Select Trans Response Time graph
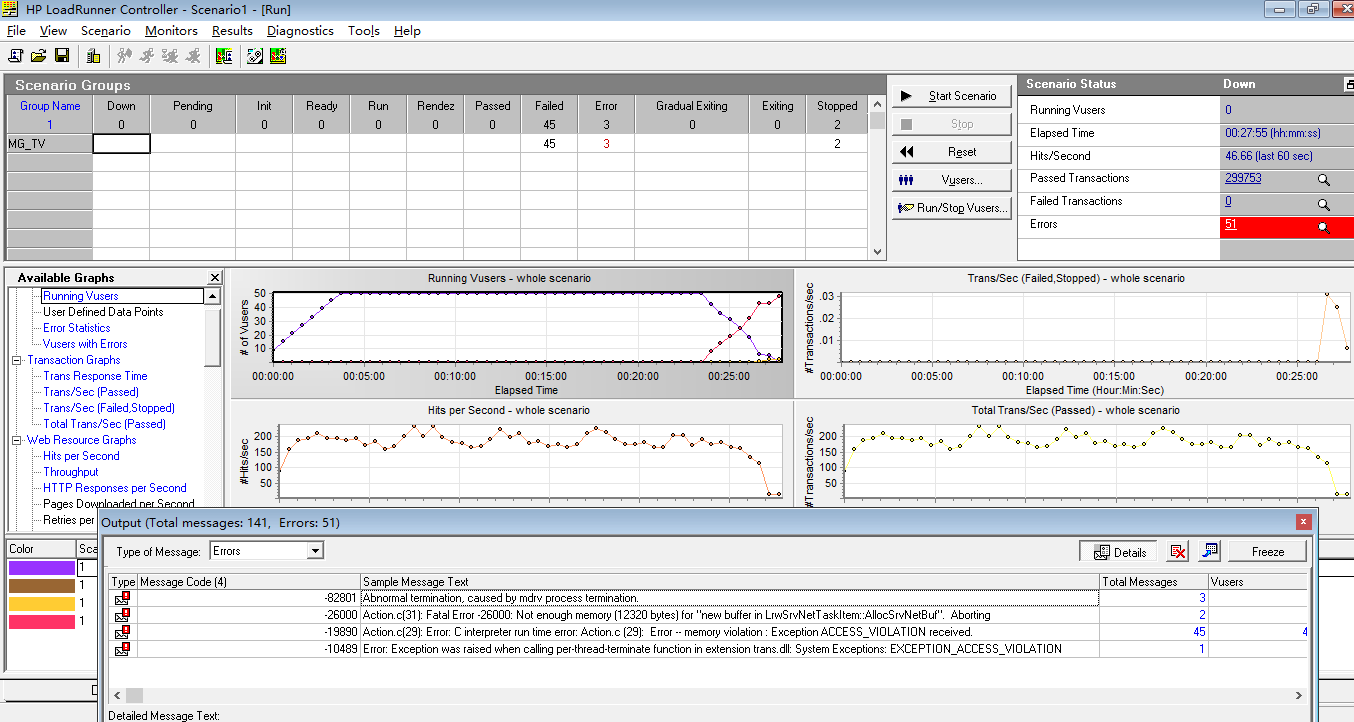 pos(95,376)
